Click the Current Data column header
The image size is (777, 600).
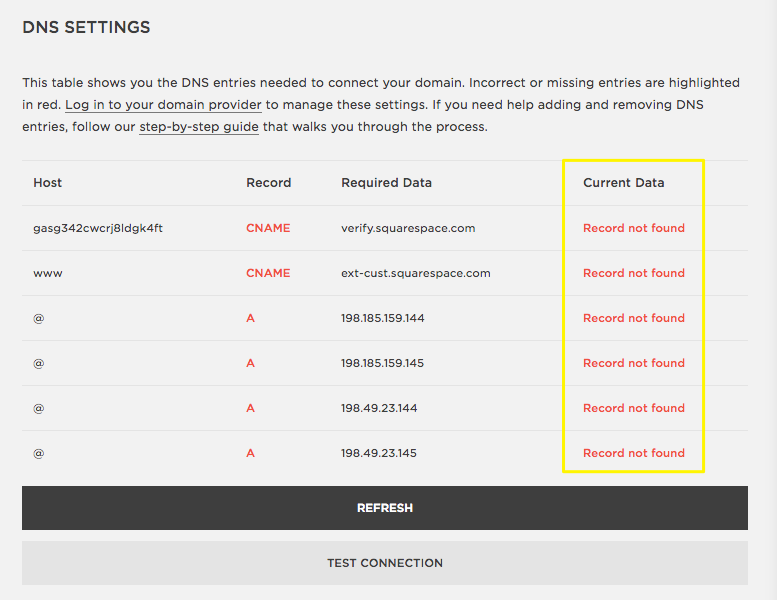point(623,183)
